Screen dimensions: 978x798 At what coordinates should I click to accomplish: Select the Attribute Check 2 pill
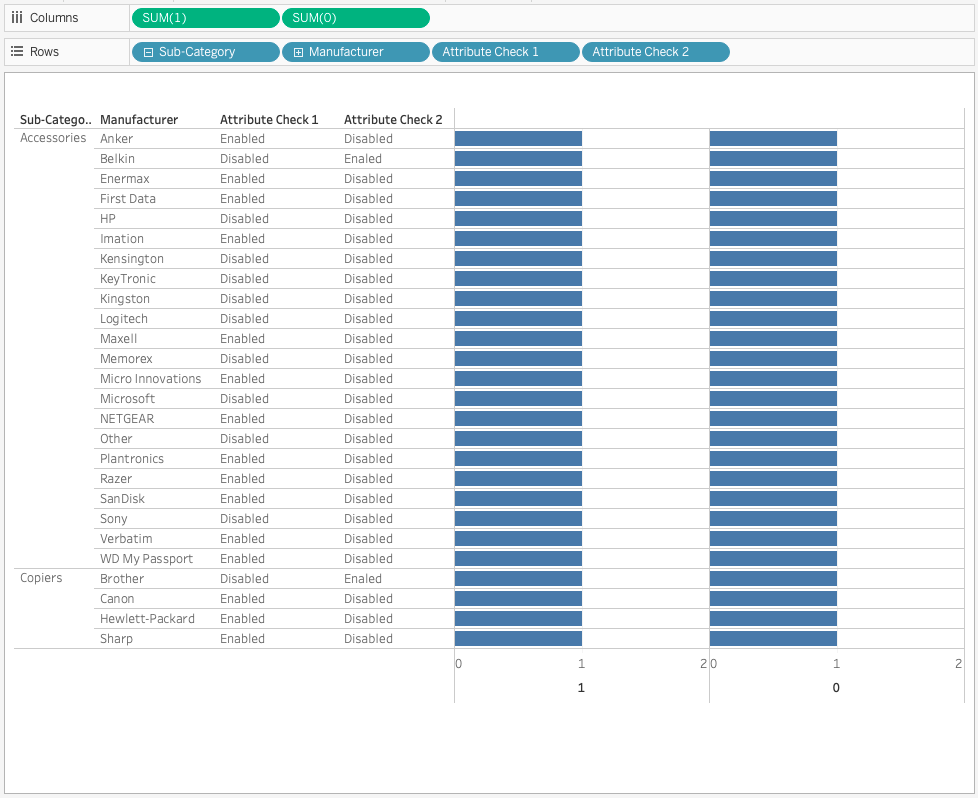coord(655,52)
